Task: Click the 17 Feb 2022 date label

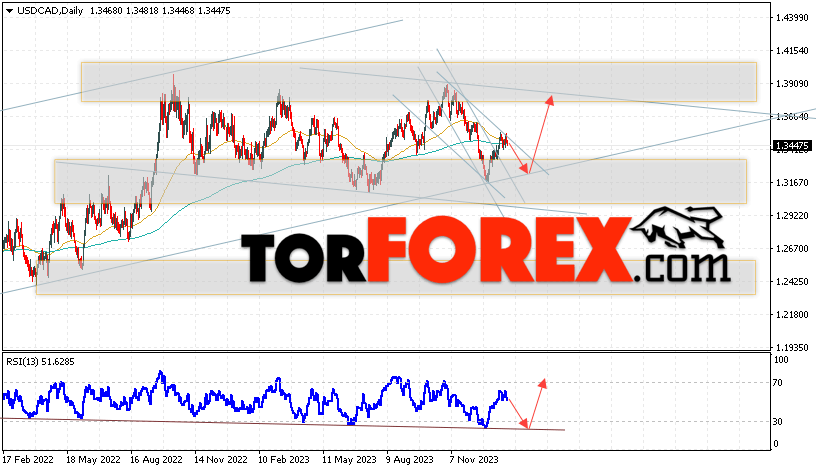Action: coord(28,460)
